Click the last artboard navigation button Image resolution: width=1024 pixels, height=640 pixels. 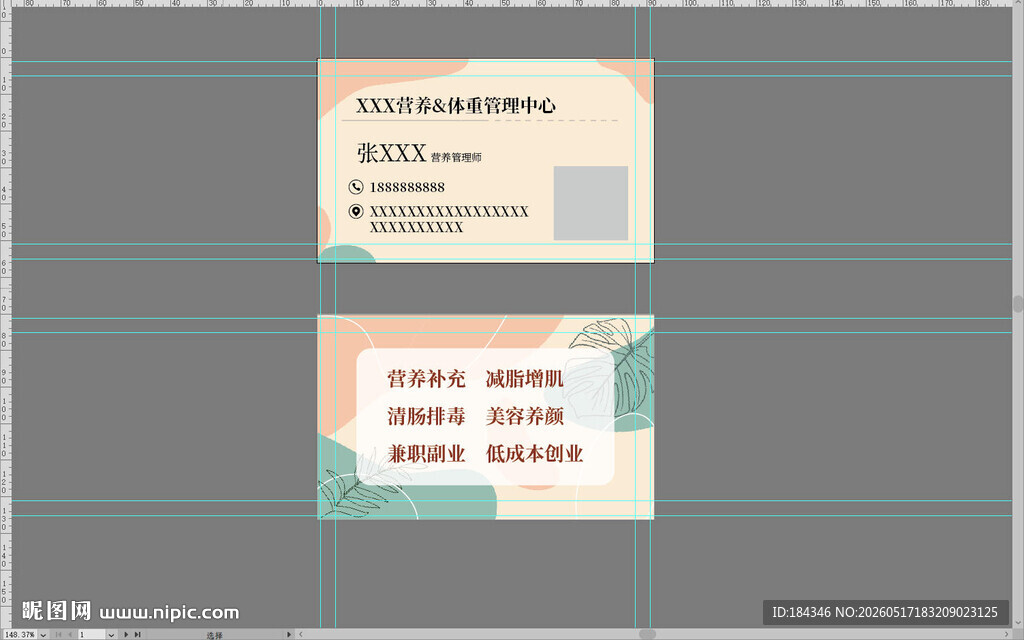click(138, 634)
